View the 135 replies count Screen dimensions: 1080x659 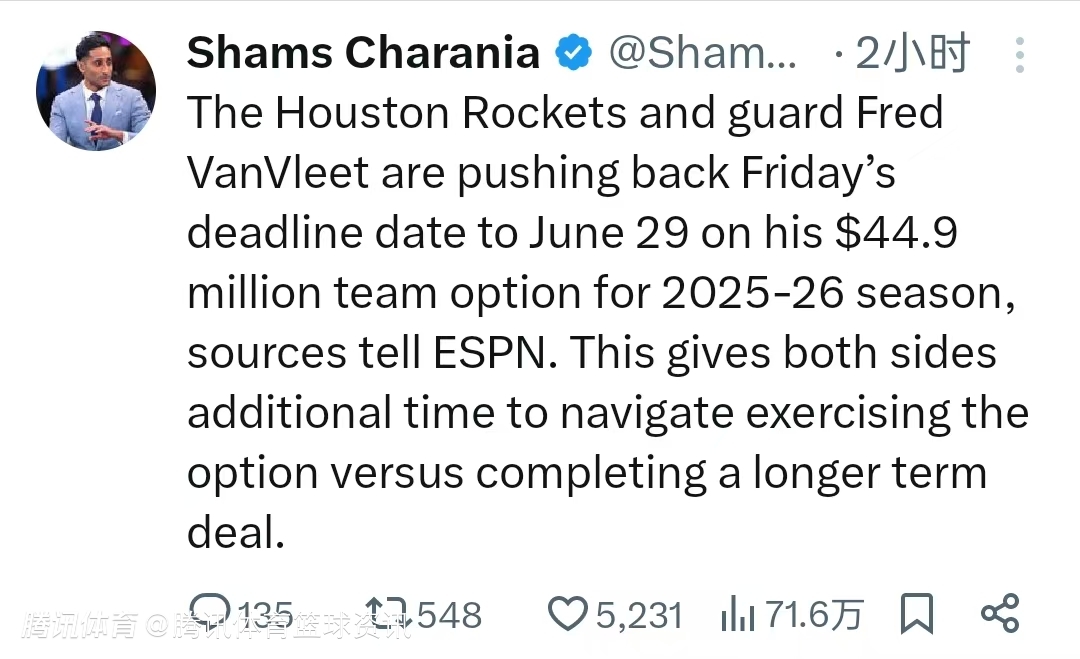pos(266,614)
